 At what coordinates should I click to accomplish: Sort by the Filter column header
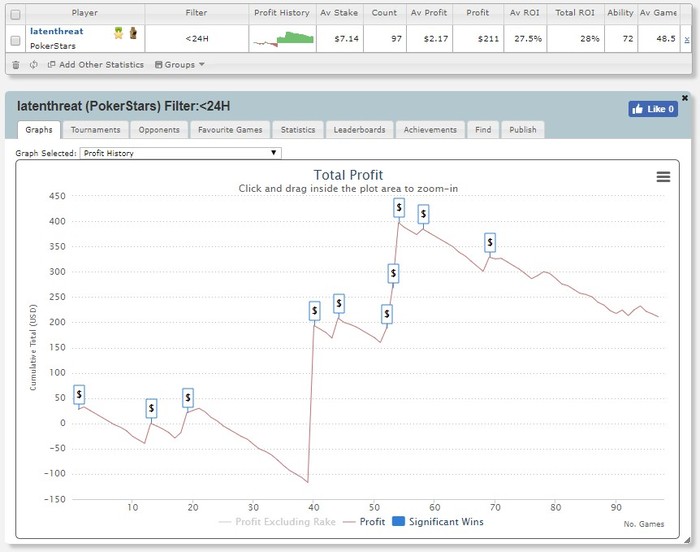click(196, 13)
